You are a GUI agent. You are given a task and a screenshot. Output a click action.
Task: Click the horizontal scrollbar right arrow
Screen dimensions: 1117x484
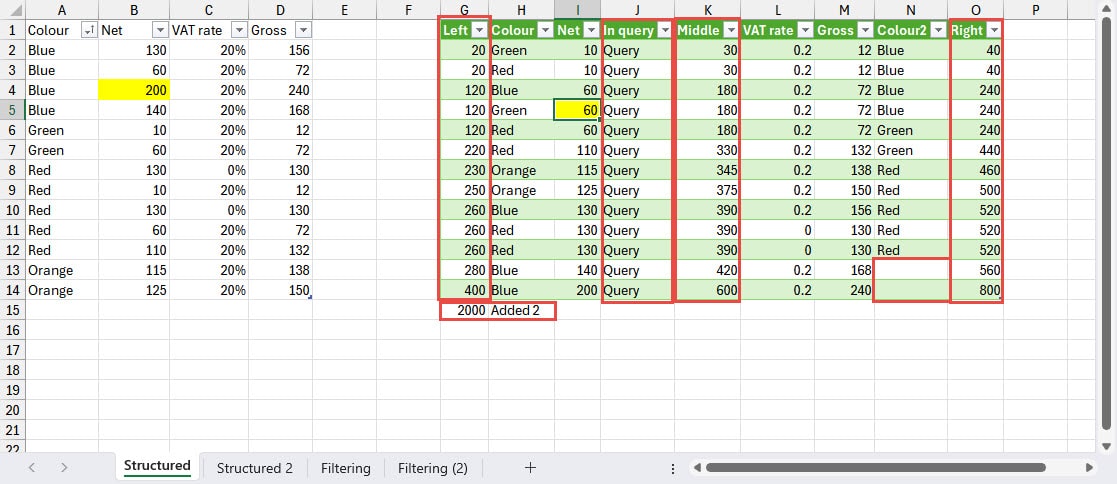pos(1089,468)
